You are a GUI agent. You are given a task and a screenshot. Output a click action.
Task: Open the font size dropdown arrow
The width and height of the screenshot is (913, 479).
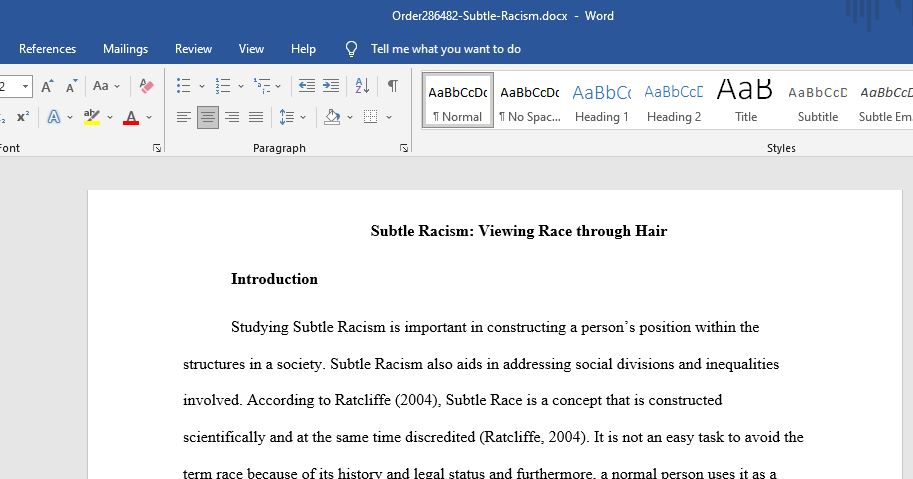click(25, 87)
